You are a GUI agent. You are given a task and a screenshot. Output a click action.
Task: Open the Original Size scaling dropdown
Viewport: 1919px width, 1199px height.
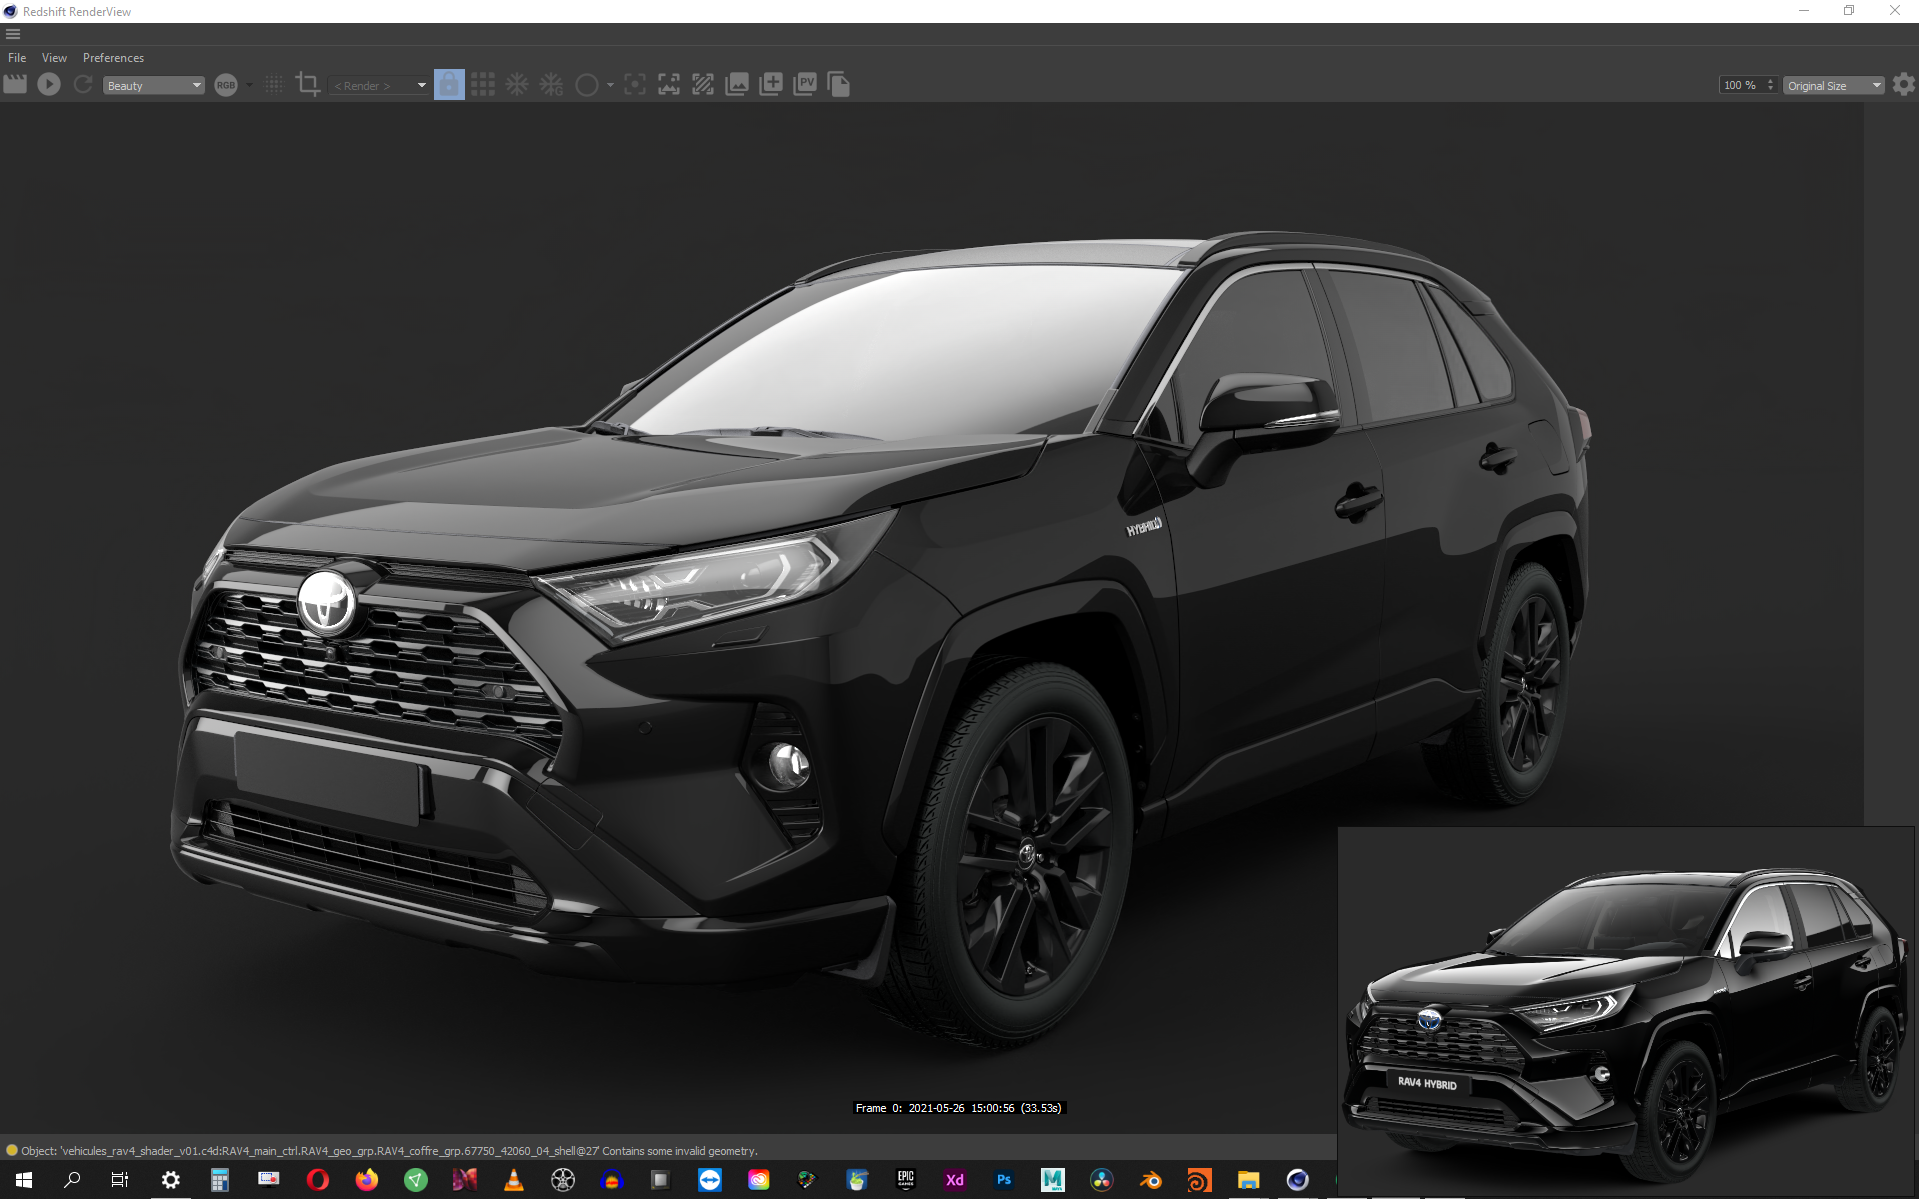point(1834,86)
